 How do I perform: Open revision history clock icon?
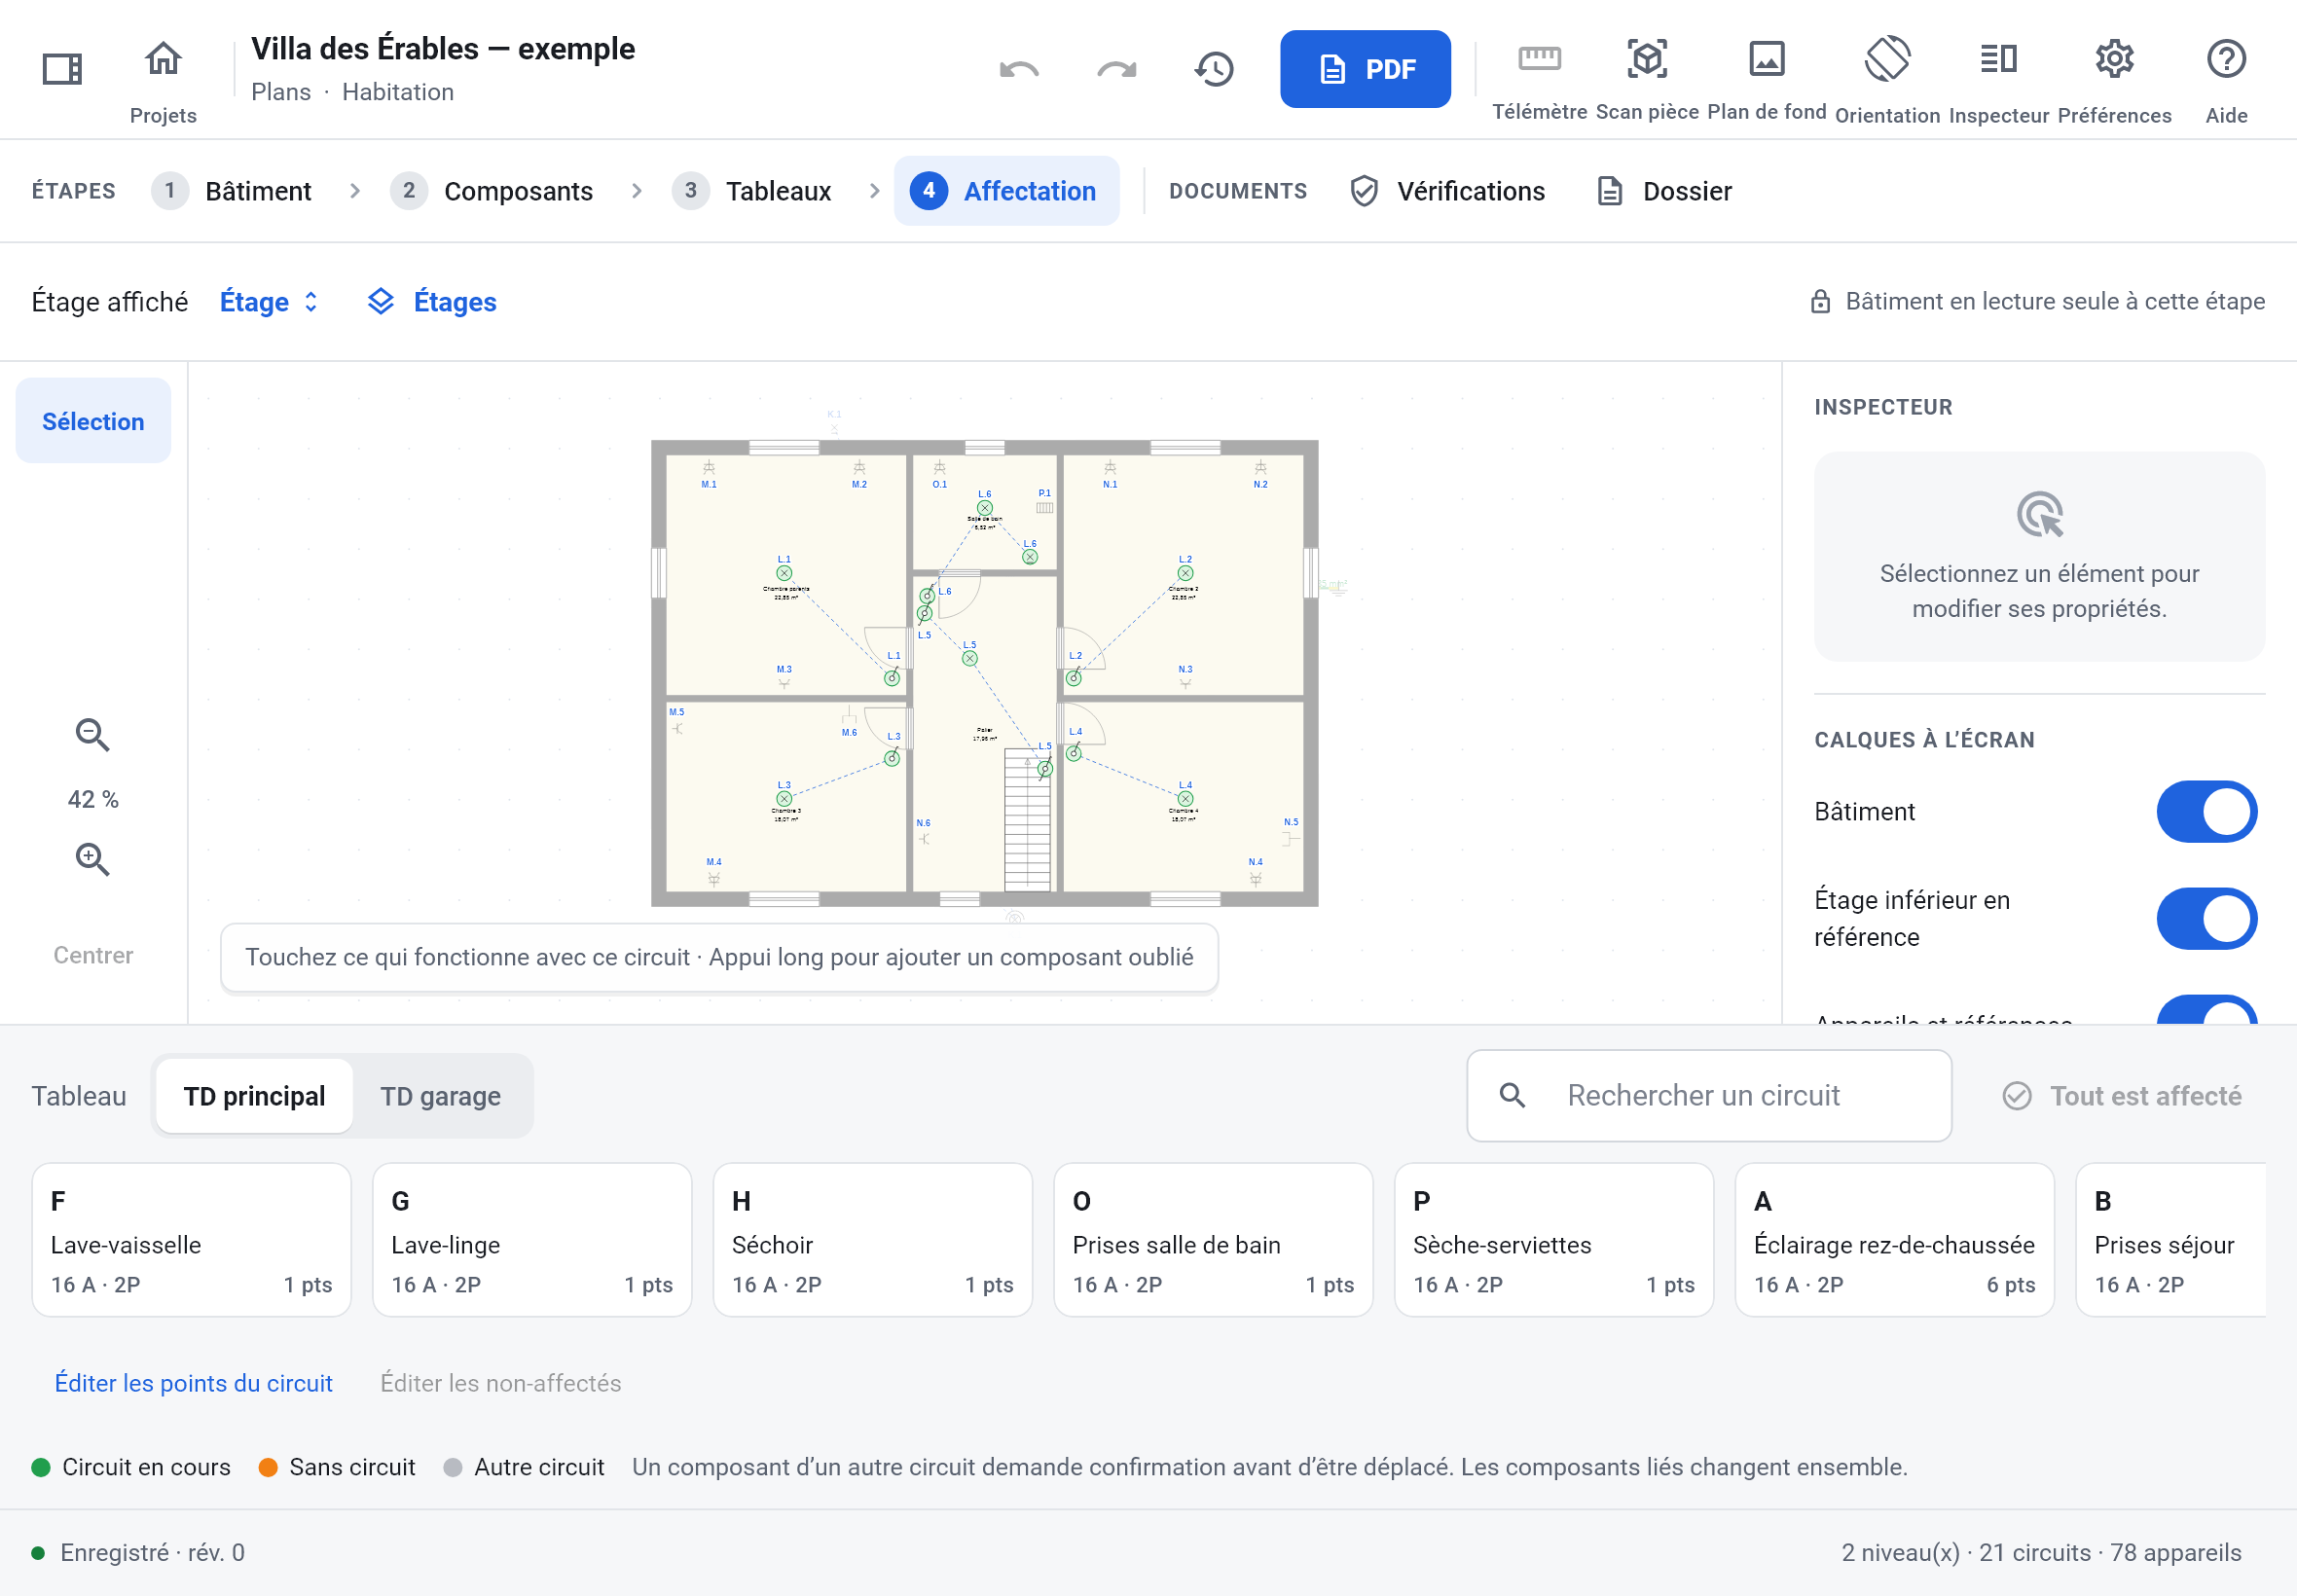coord(1214,69)
